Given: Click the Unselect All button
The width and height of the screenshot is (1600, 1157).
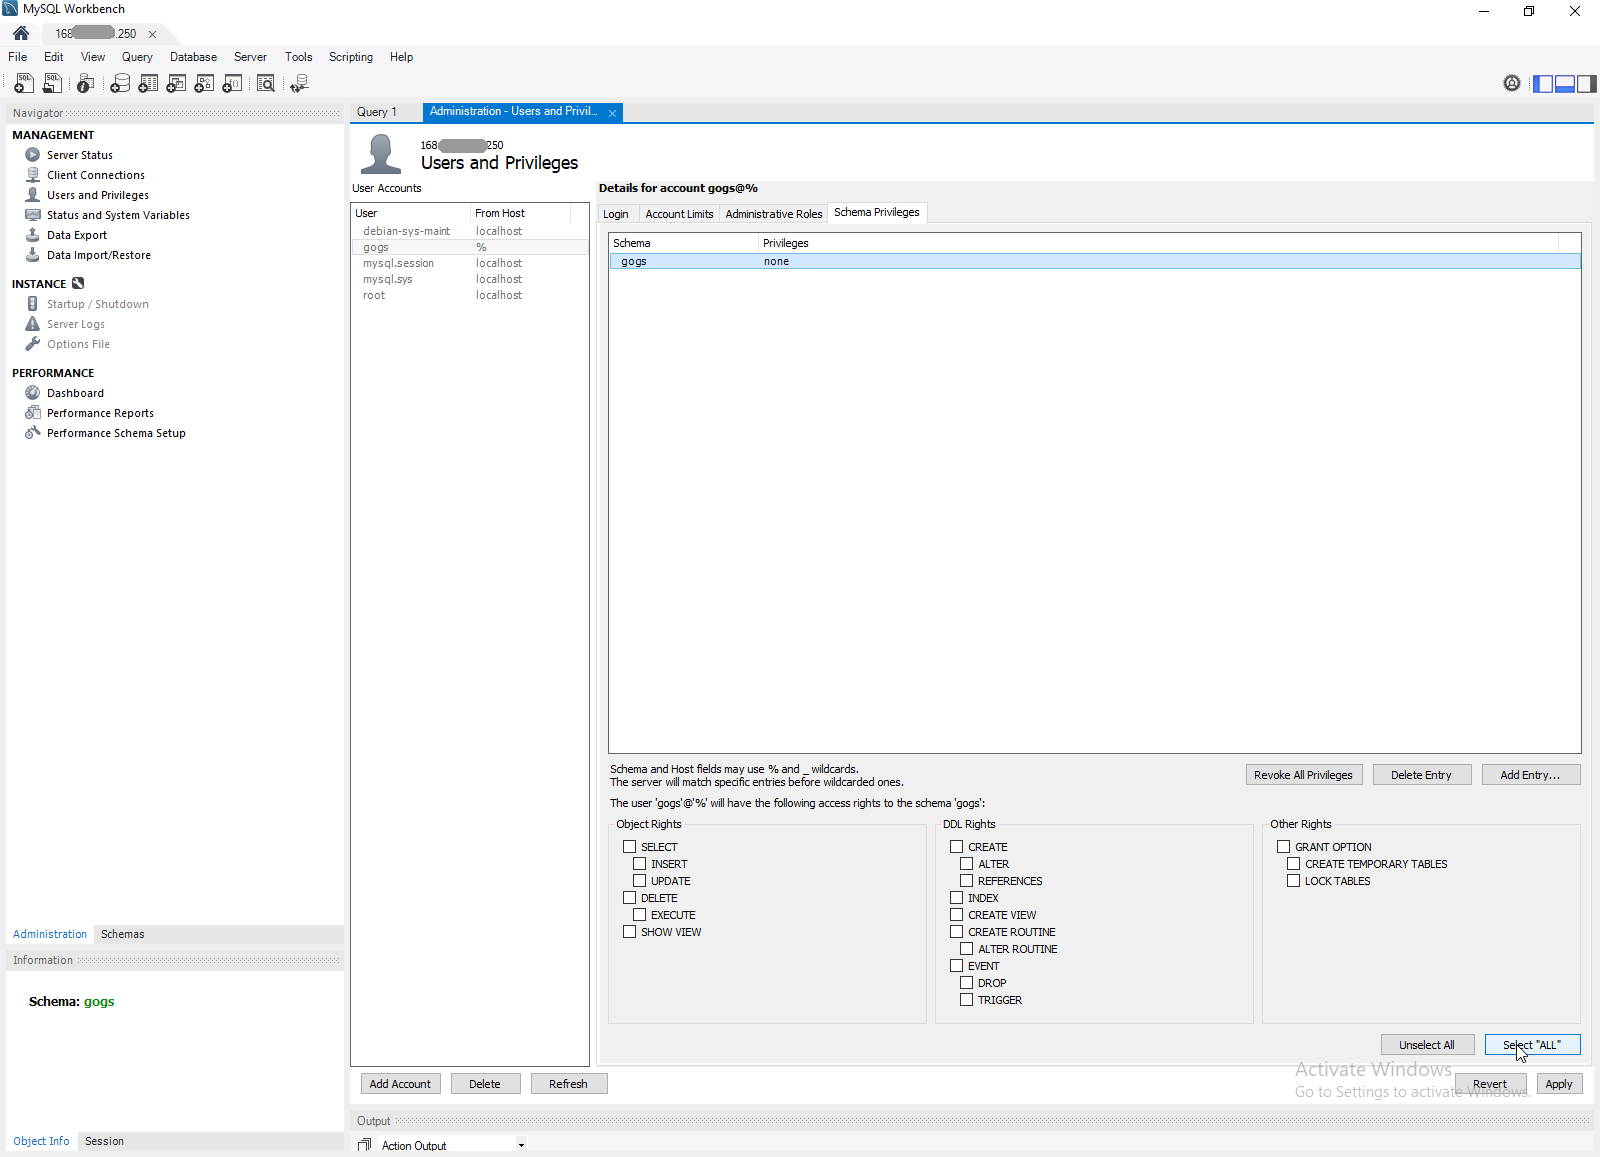Looking at the screenshot, I should tap(1427, 1045).
